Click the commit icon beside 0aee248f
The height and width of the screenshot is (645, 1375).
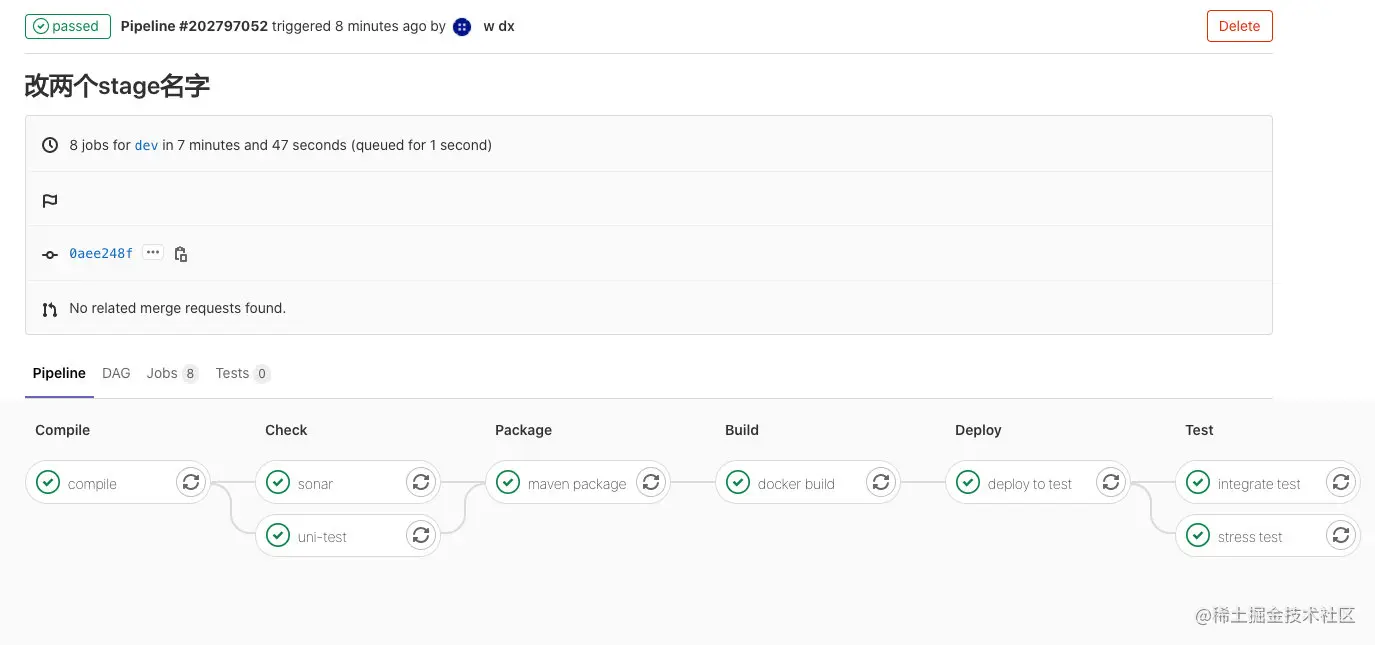tap(50, 254)
